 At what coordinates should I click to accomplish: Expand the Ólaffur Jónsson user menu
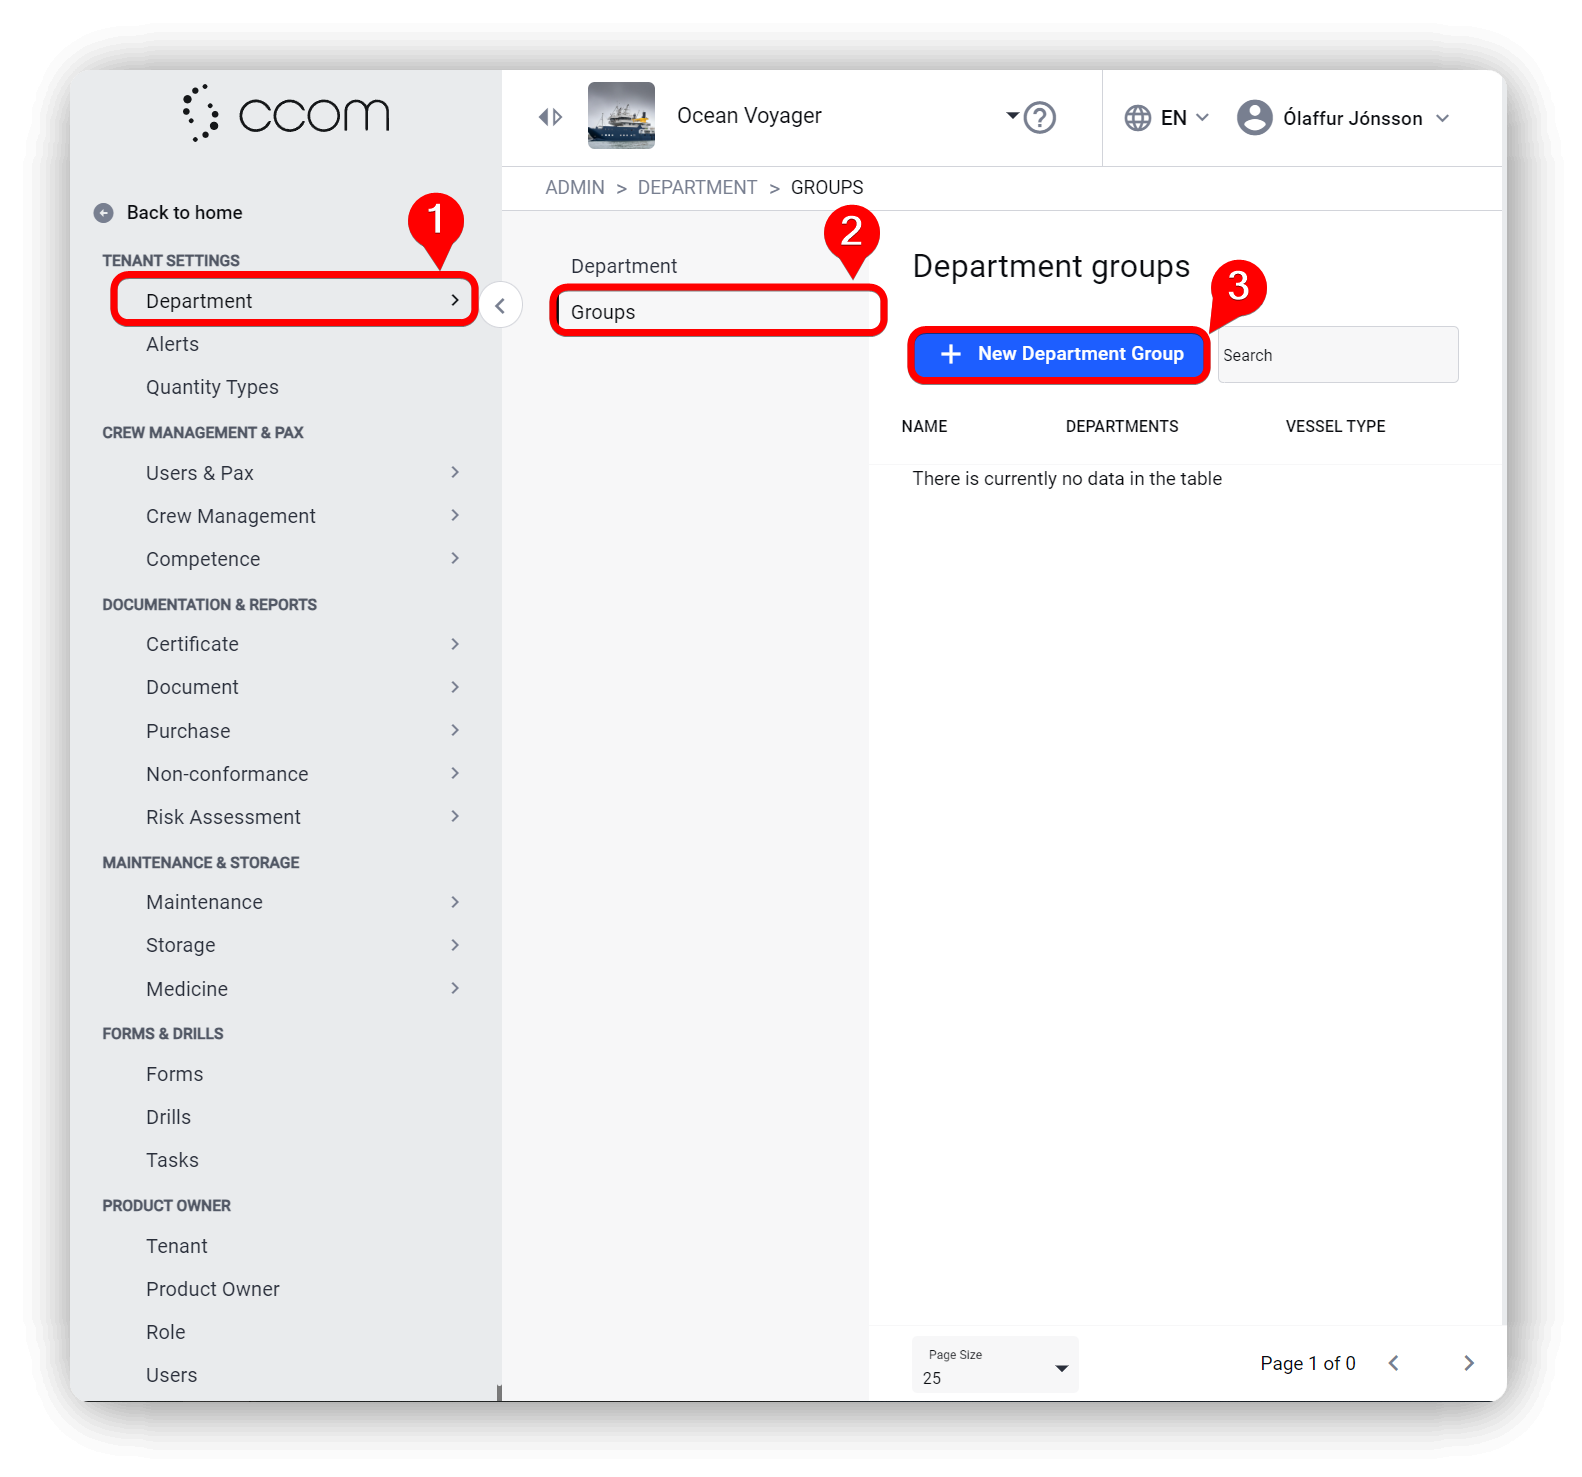click(x=1442, y=118)
